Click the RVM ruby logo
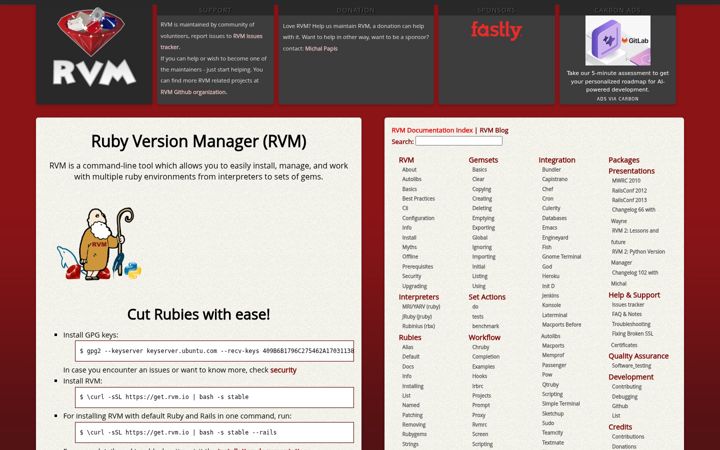The width and height of the screenshot is (720, 450). [x=94, y=48]
